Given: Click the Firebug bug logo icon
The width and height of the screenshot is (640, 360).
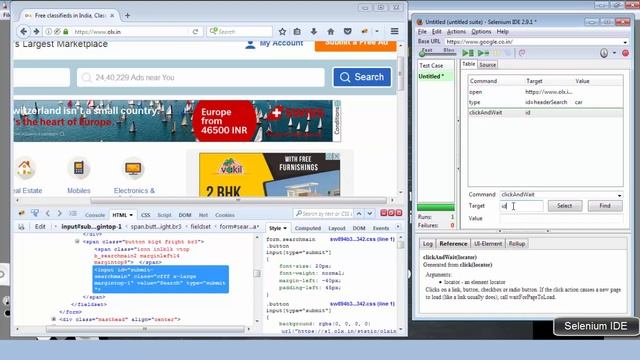Looking at the screenshot, I should click(x=21, y=213).
